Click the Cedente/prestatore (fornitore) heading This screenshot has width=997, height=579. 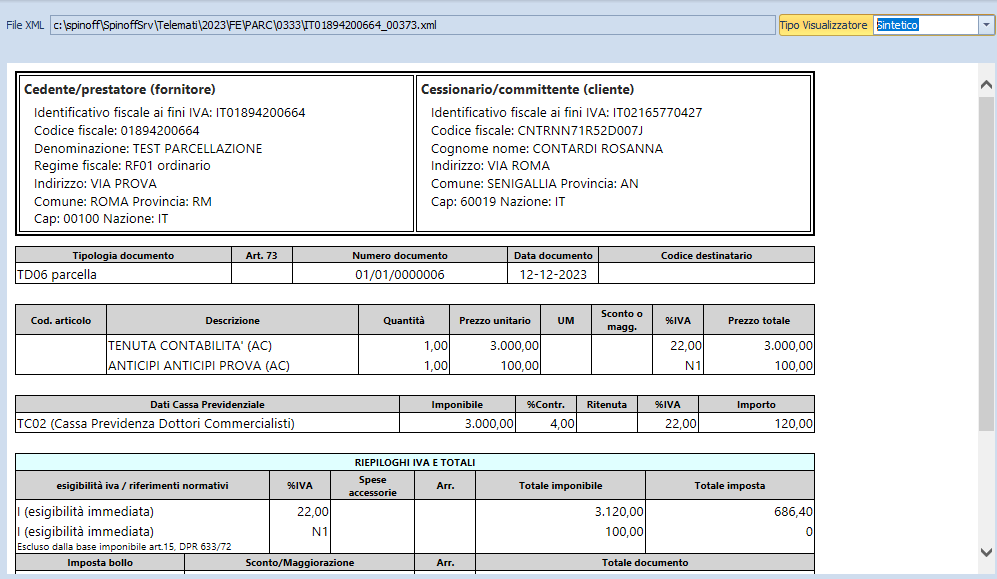[x=120, y=89]
